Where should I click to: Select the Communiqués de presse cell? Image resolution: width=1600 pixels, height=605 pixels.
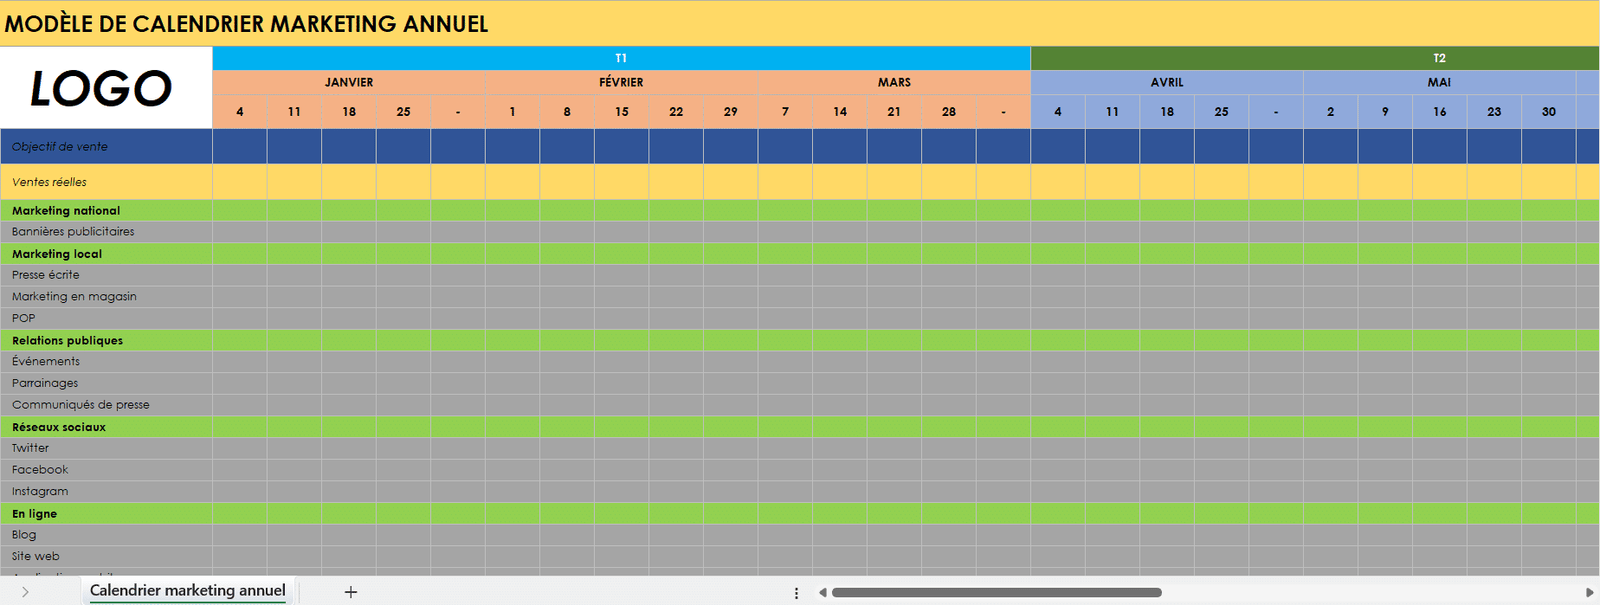[81, 405]
